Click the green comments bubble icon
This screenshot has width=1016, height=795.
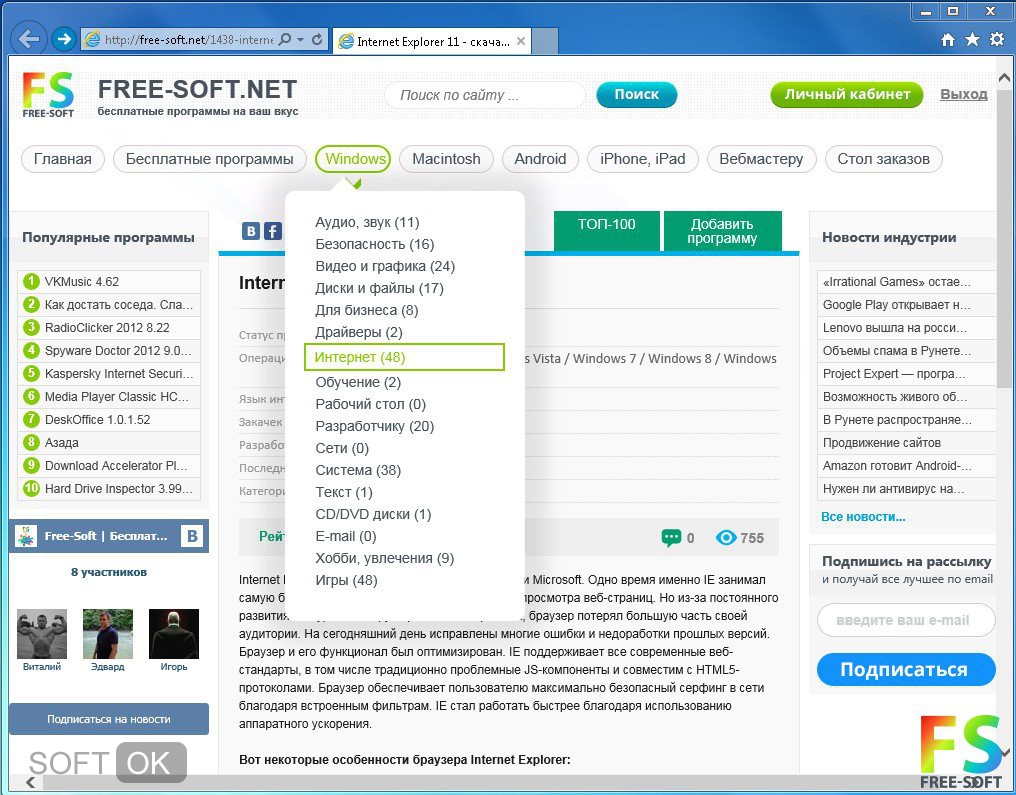[x=671, y=538]
